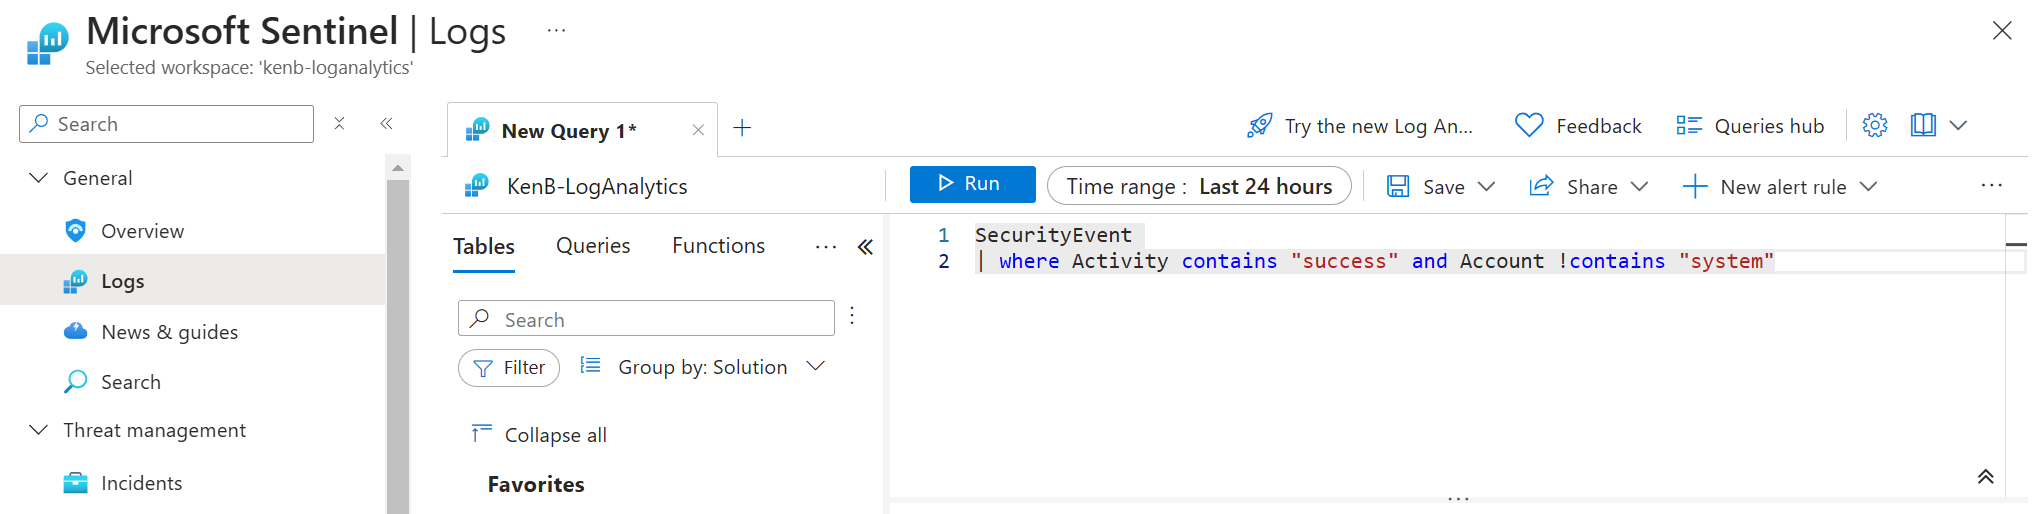The height and width of the screenshot is (514, 2044).
Task: Expand the New alert rule dropdown arrow
Action: pyautogui.click(x=1868, y=186)
